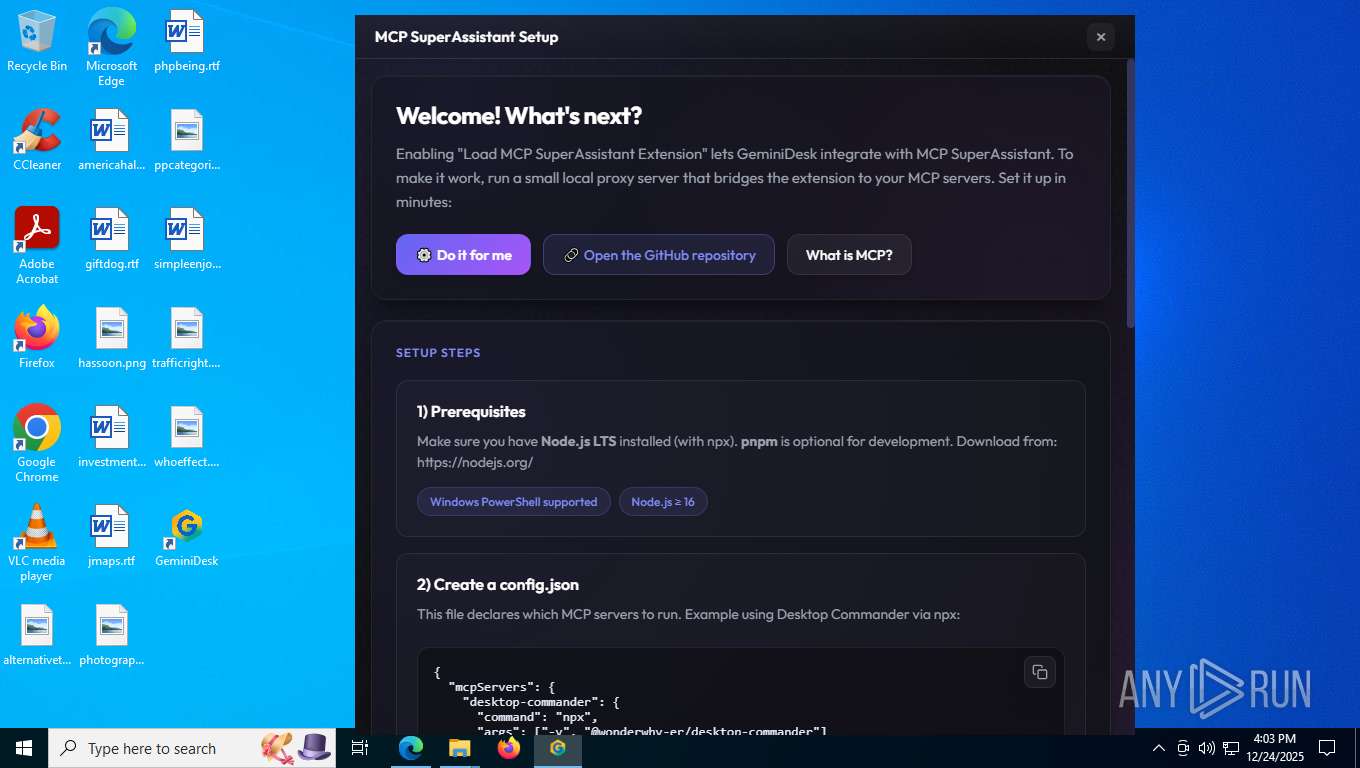Click the "2) Create a config.json" heading

[x=498, y=585]
